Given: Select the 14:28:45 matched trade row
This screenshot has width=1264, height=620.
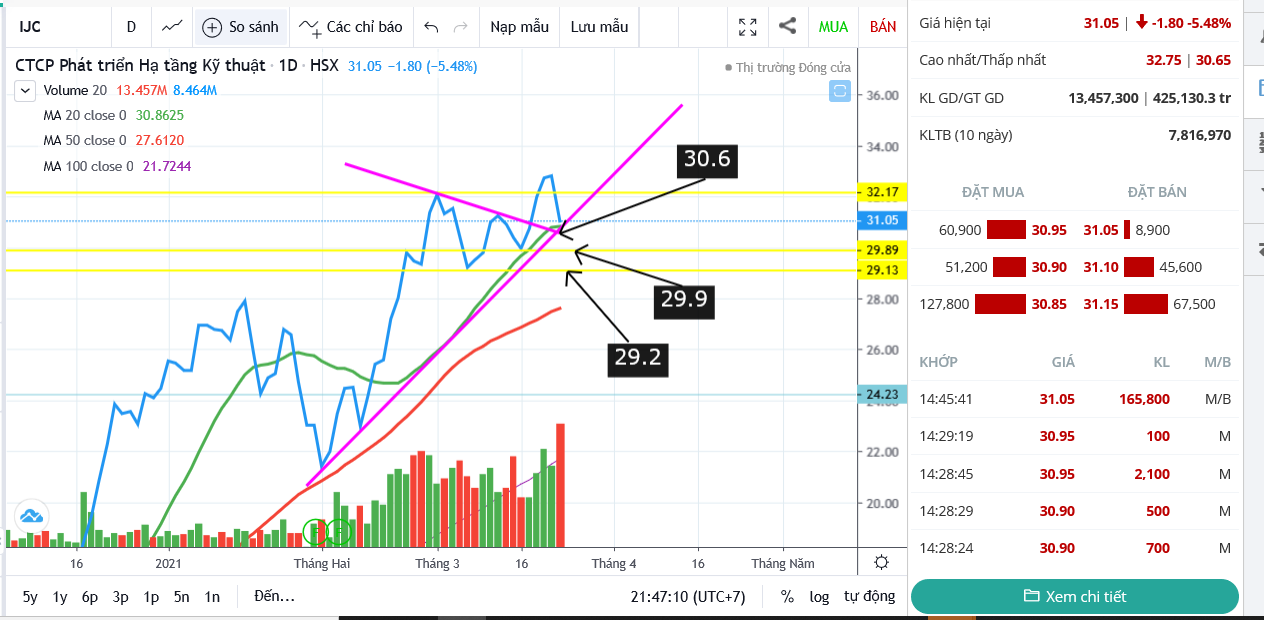Looking at the screenshot, I should (x=1075, y=474).
